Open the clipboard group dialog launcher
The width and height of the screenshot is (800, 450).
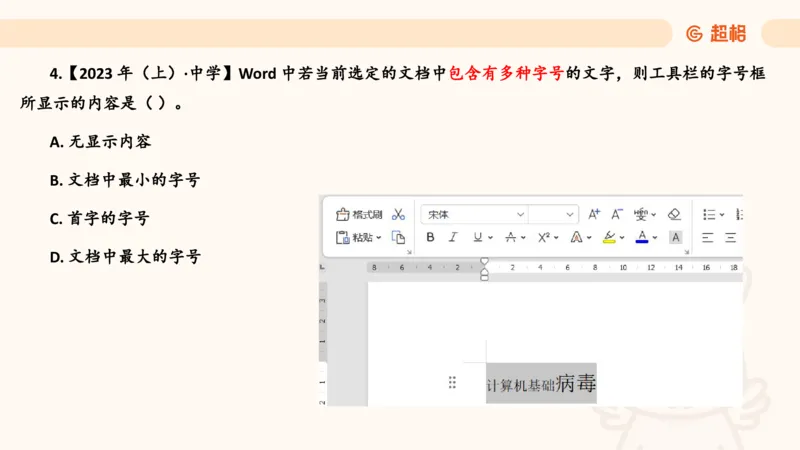point(409,252)
